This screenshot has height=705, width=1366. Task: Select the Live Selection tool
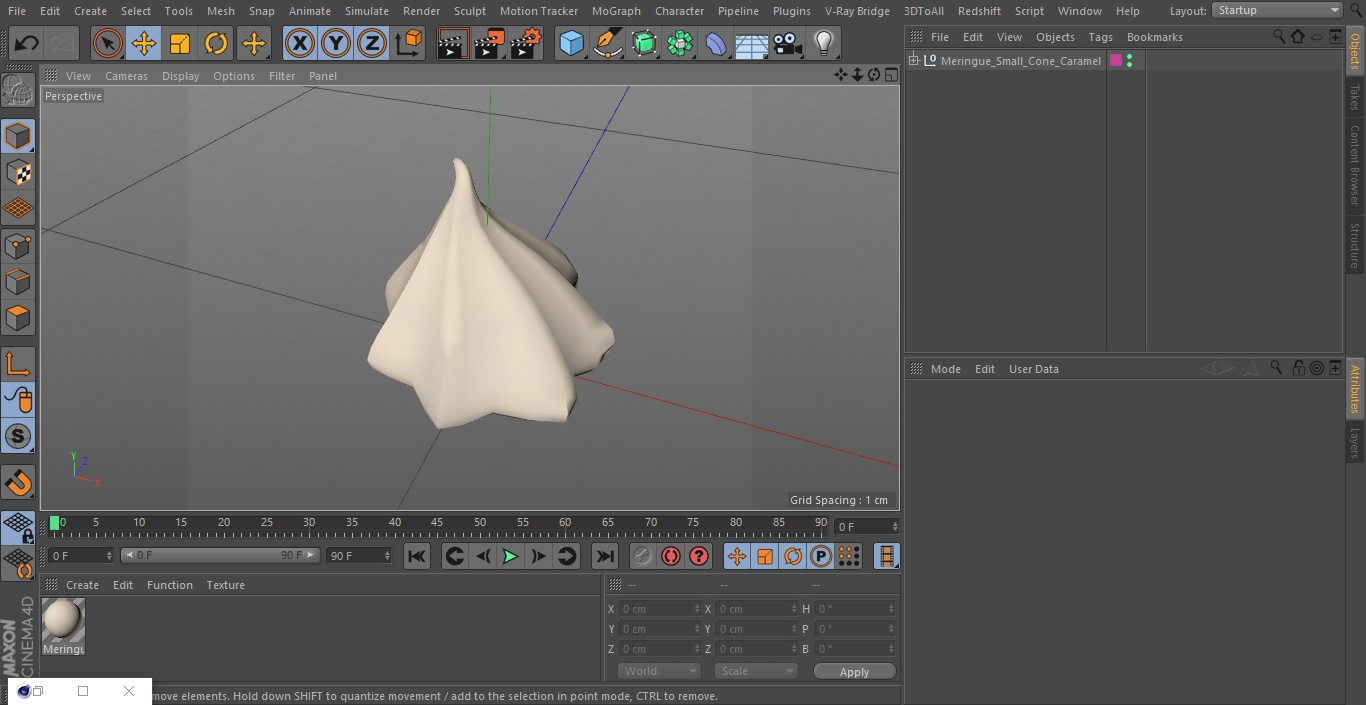(108, 44)
